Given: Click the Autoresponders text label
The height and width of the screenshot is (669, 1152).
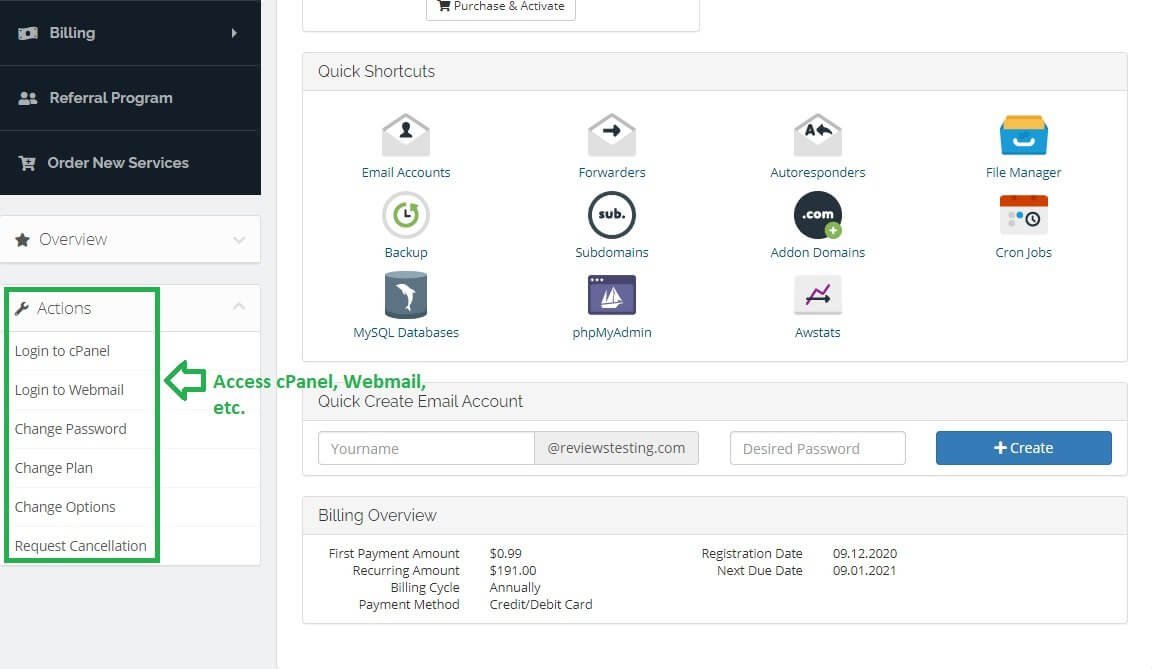Looking at the screenshot, I should click(818, 173).
